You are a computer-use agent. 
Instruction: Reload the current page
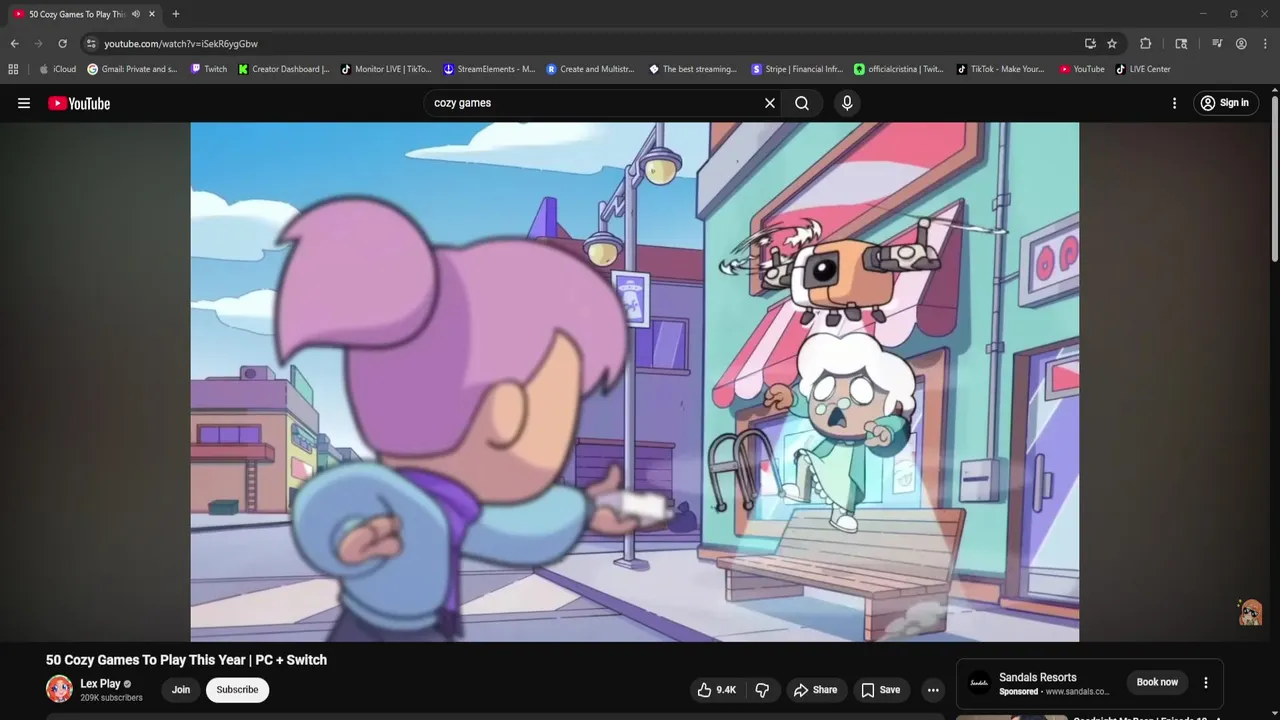[62, 44]
